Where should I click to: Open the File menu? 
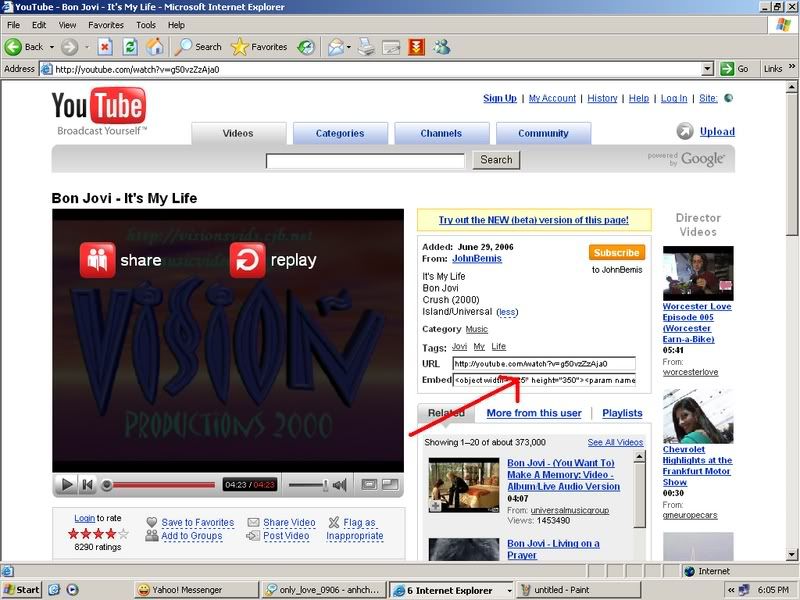14,25
